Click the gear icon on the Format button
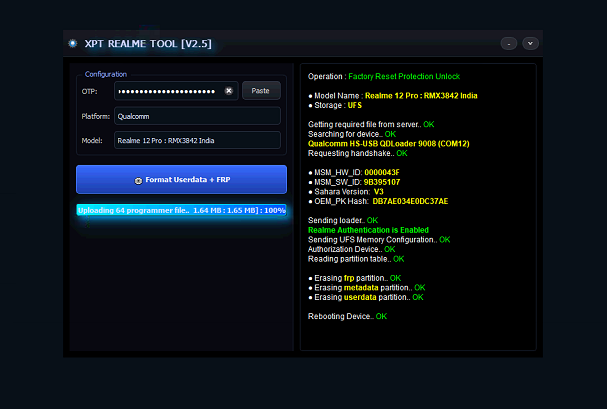607x409 pixels. (x=138, y=180)
